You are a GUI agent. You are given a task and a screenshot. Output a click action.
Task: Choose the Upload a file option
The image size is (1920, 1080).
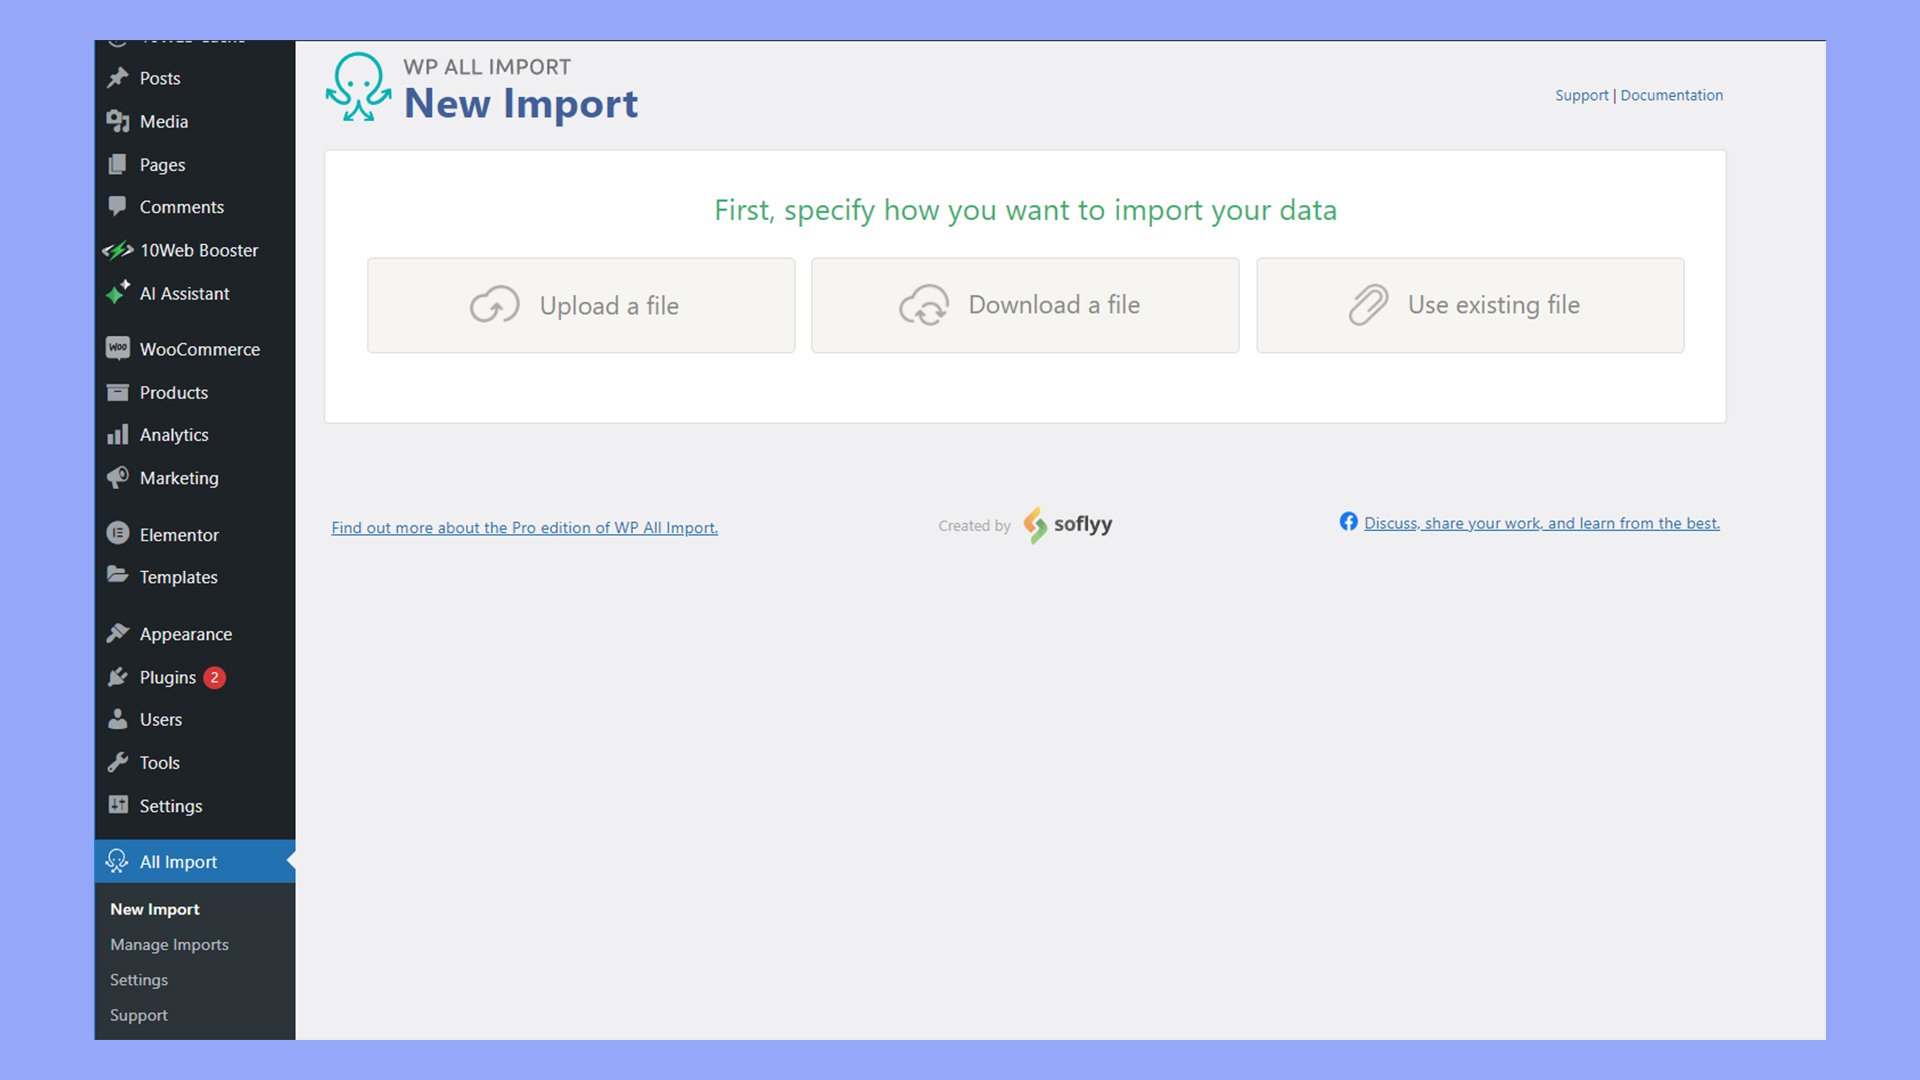[580, 305]
